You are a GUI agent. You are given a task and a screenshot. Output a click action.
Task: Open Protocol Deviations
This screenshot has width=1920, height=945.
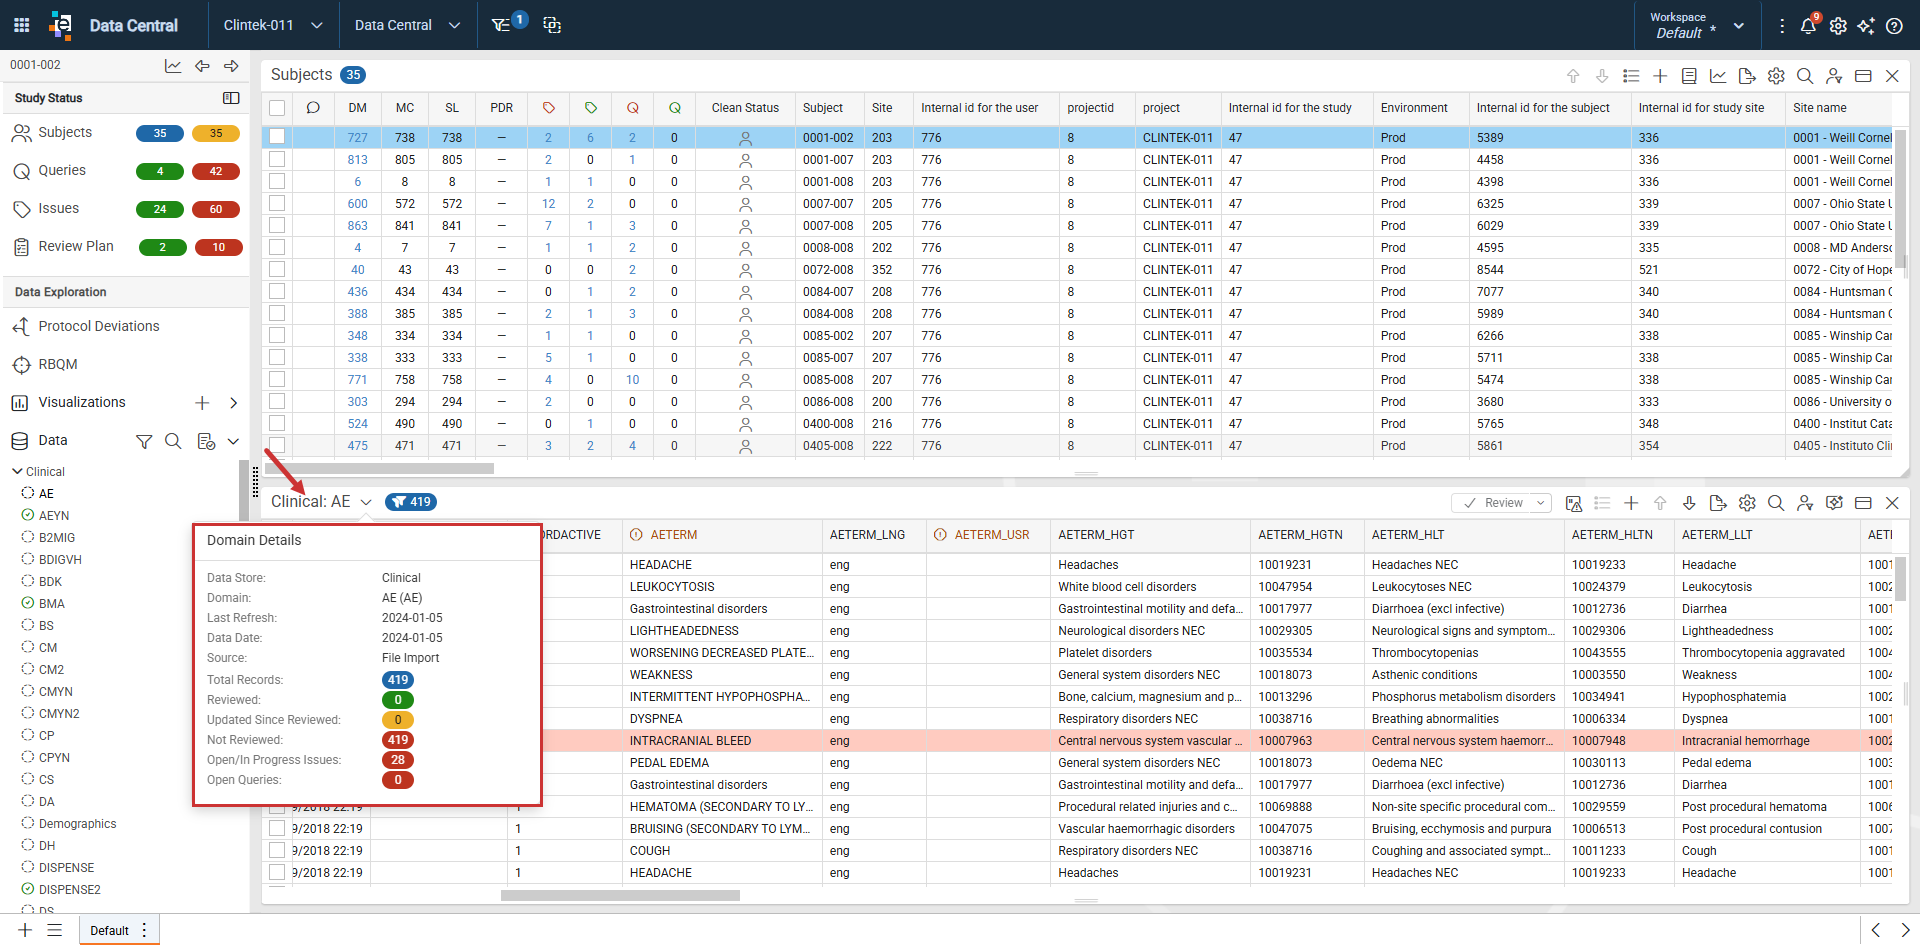98,327
